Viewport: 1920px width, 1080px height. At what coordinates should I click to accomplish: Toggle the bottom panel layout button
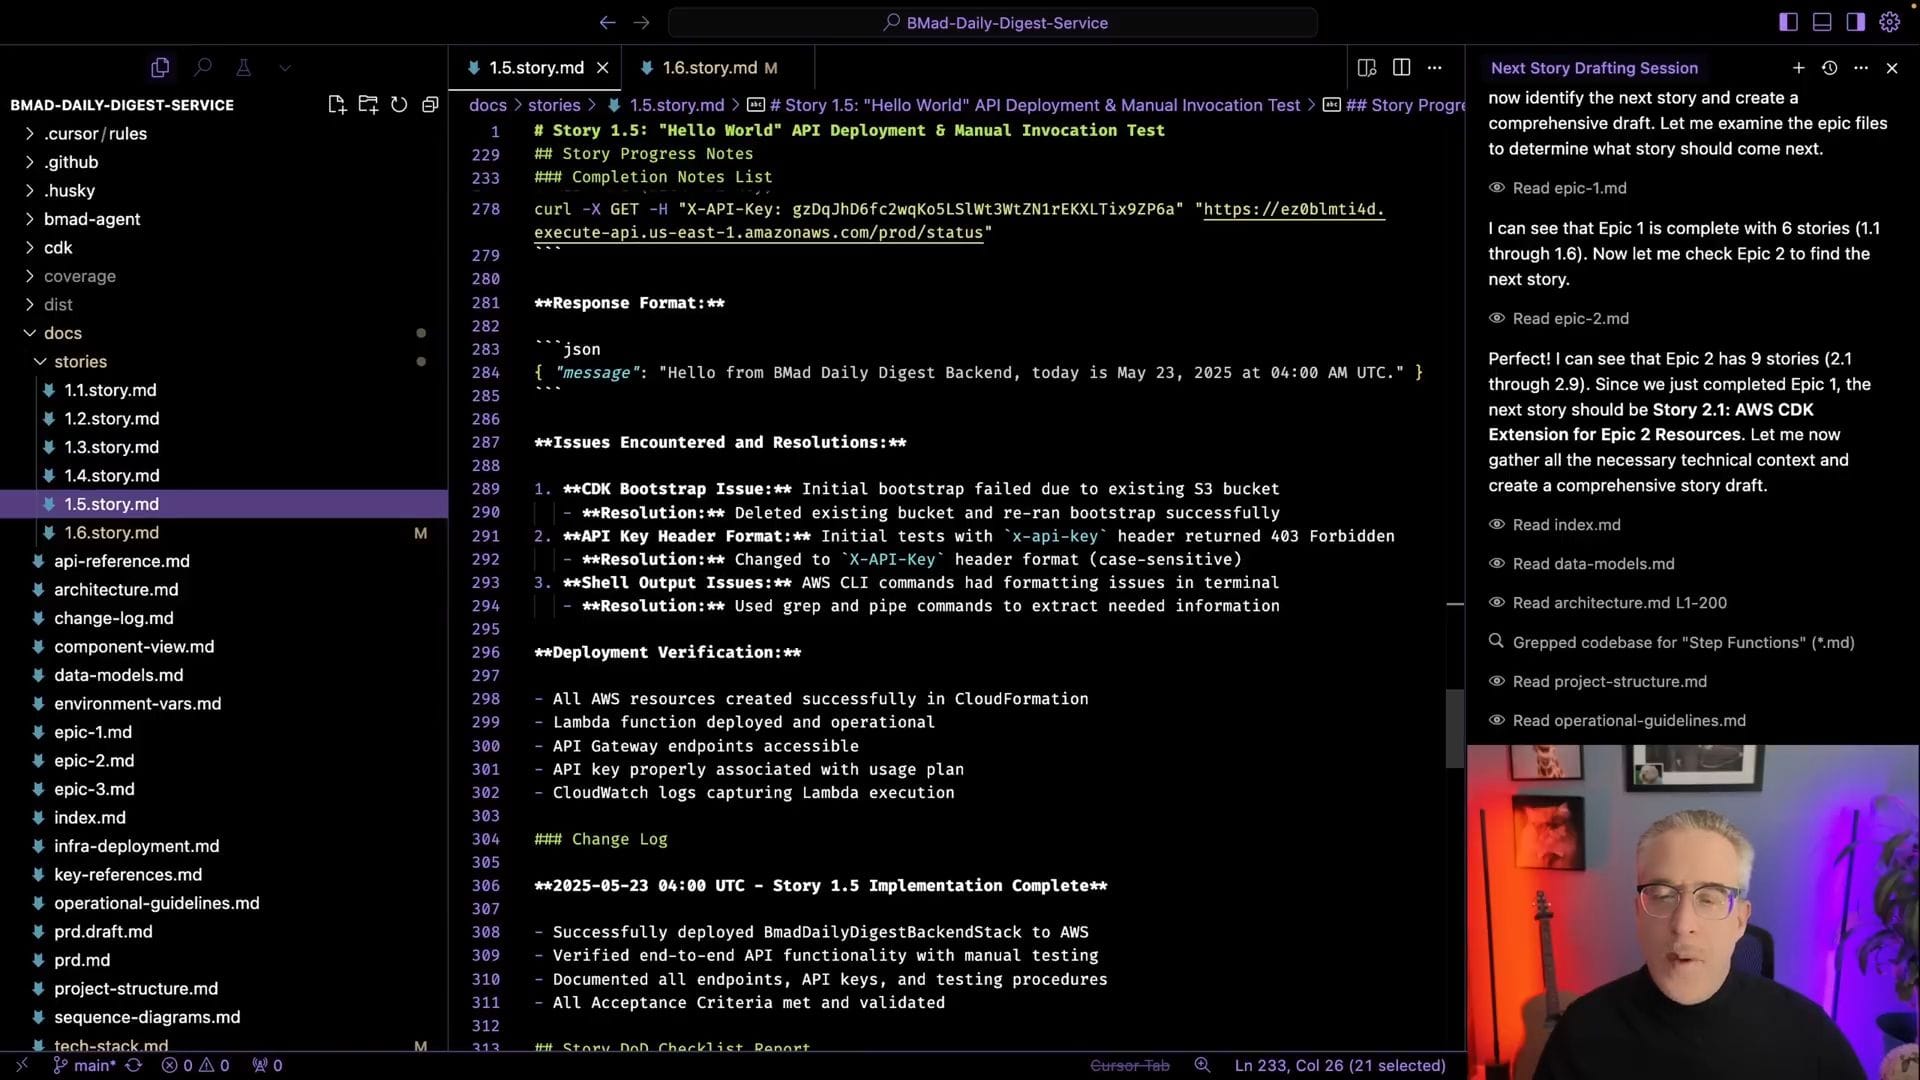pyautogui.click(x=1822, y=22)
